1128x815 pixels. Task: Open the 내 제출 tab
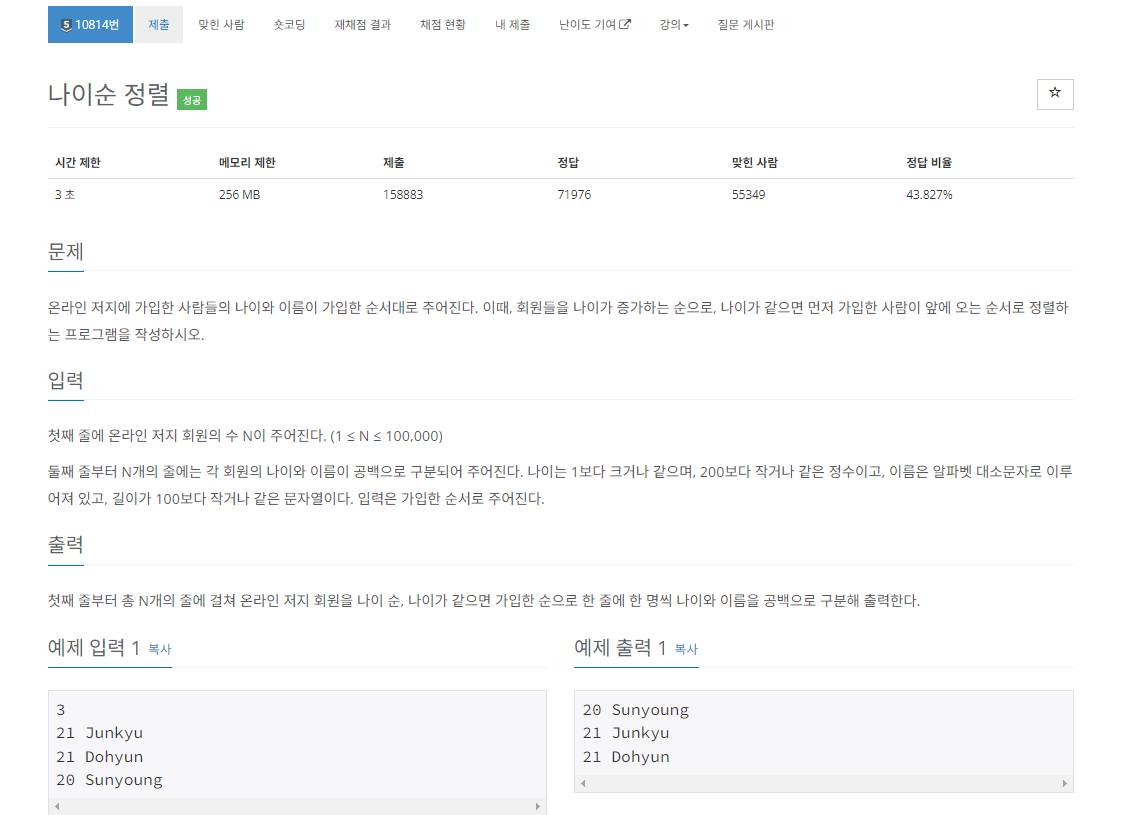512,24
